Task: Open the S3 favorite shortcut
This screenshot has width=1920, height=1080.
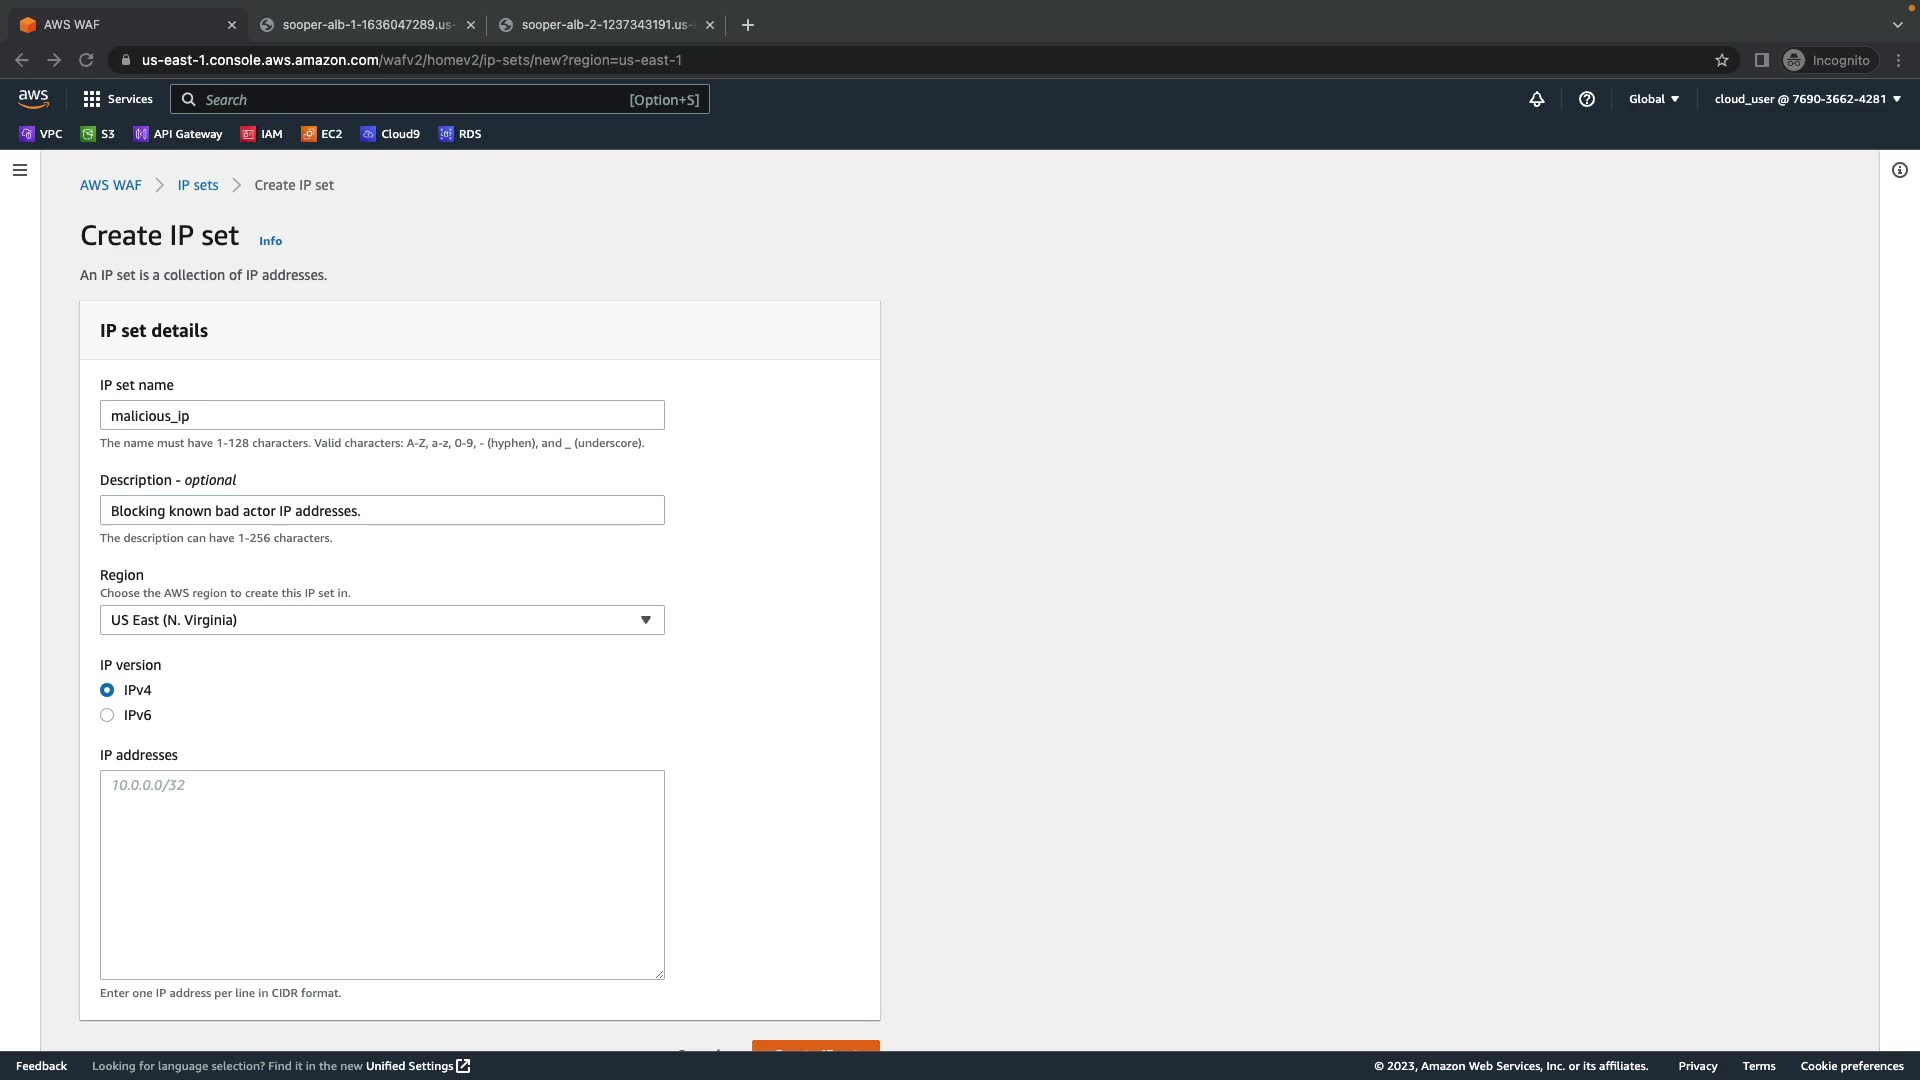Action: (x=98, y=134)
